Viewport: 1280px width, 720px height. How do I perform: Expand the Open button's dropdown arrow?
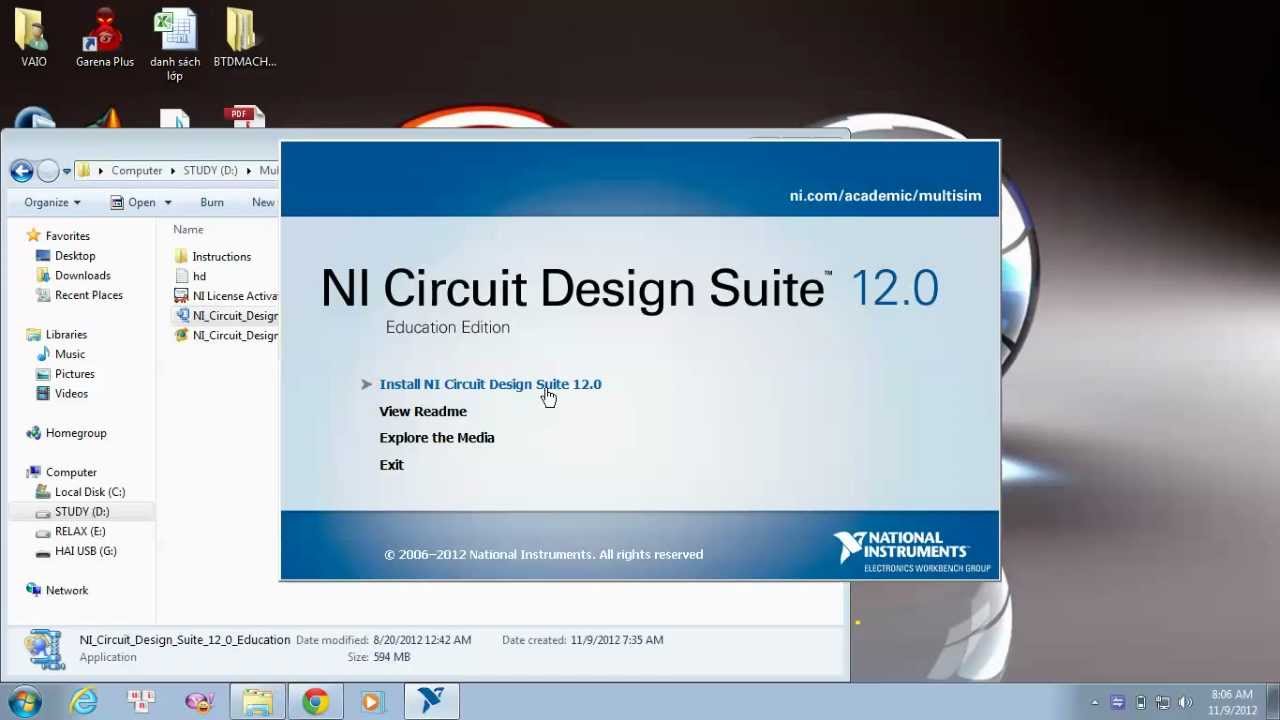click(168, 202)
